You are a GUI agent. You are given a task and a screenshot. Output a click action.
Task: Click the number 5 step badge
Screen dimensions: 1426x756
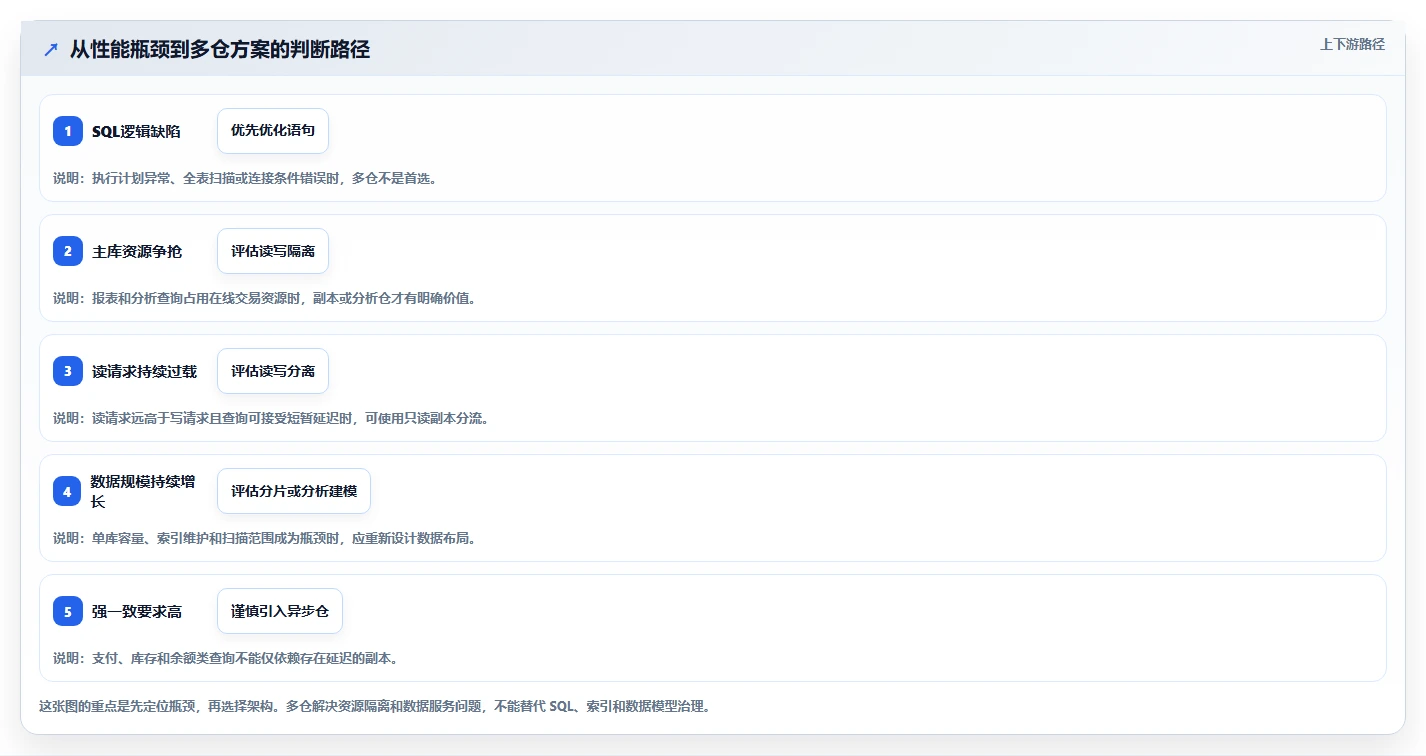click(68, 611)
